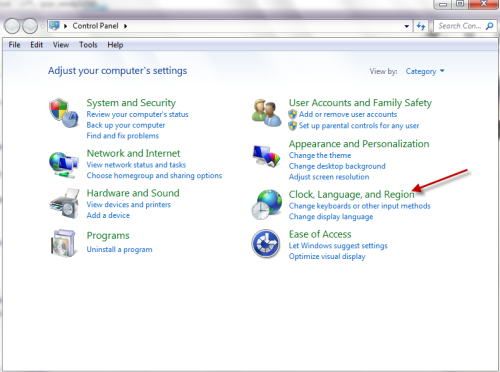The width and height of the screenshot is (500, 372).
Task: Open the Programs disc box icon
Action: point(63,243)
